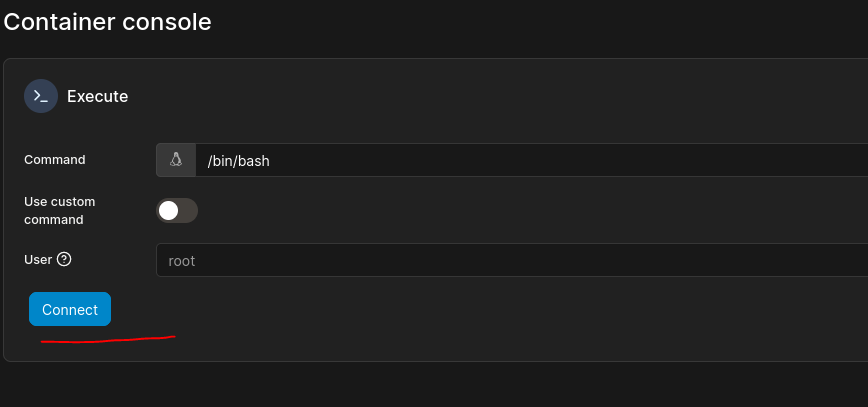868x407 pixels.
Task: Enable the Use custom command switch
Action: click(x=177, y=210)
